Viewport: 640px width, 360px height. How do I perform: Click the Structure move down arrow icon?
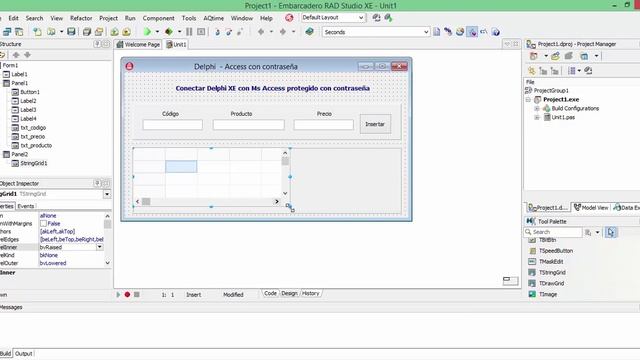tap(27, 55)
